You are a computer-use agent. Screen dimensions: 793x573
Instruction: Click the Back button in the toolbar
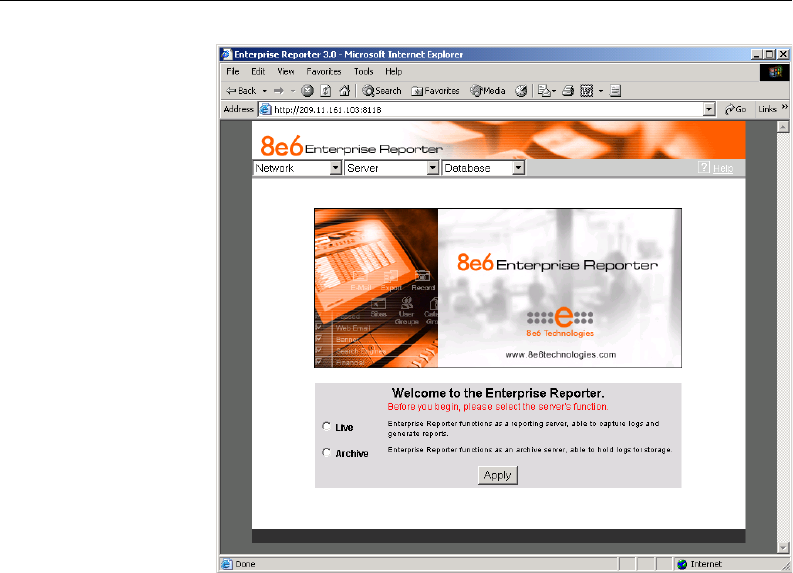(242, 91)
